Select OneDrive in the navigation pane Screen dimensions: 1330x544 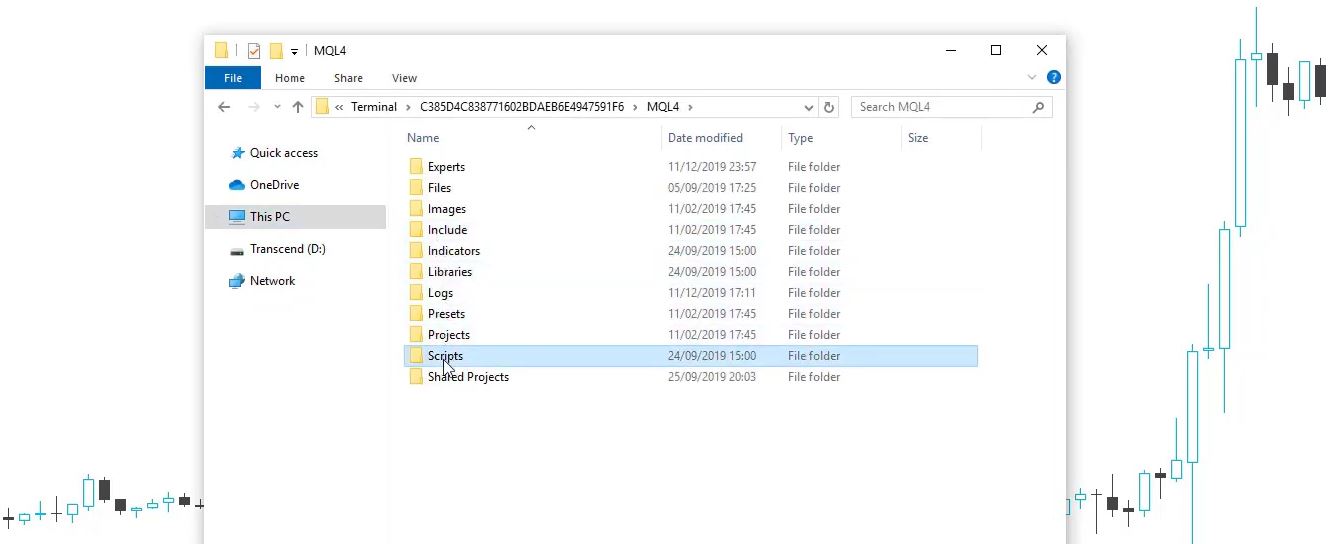(273, 185)
